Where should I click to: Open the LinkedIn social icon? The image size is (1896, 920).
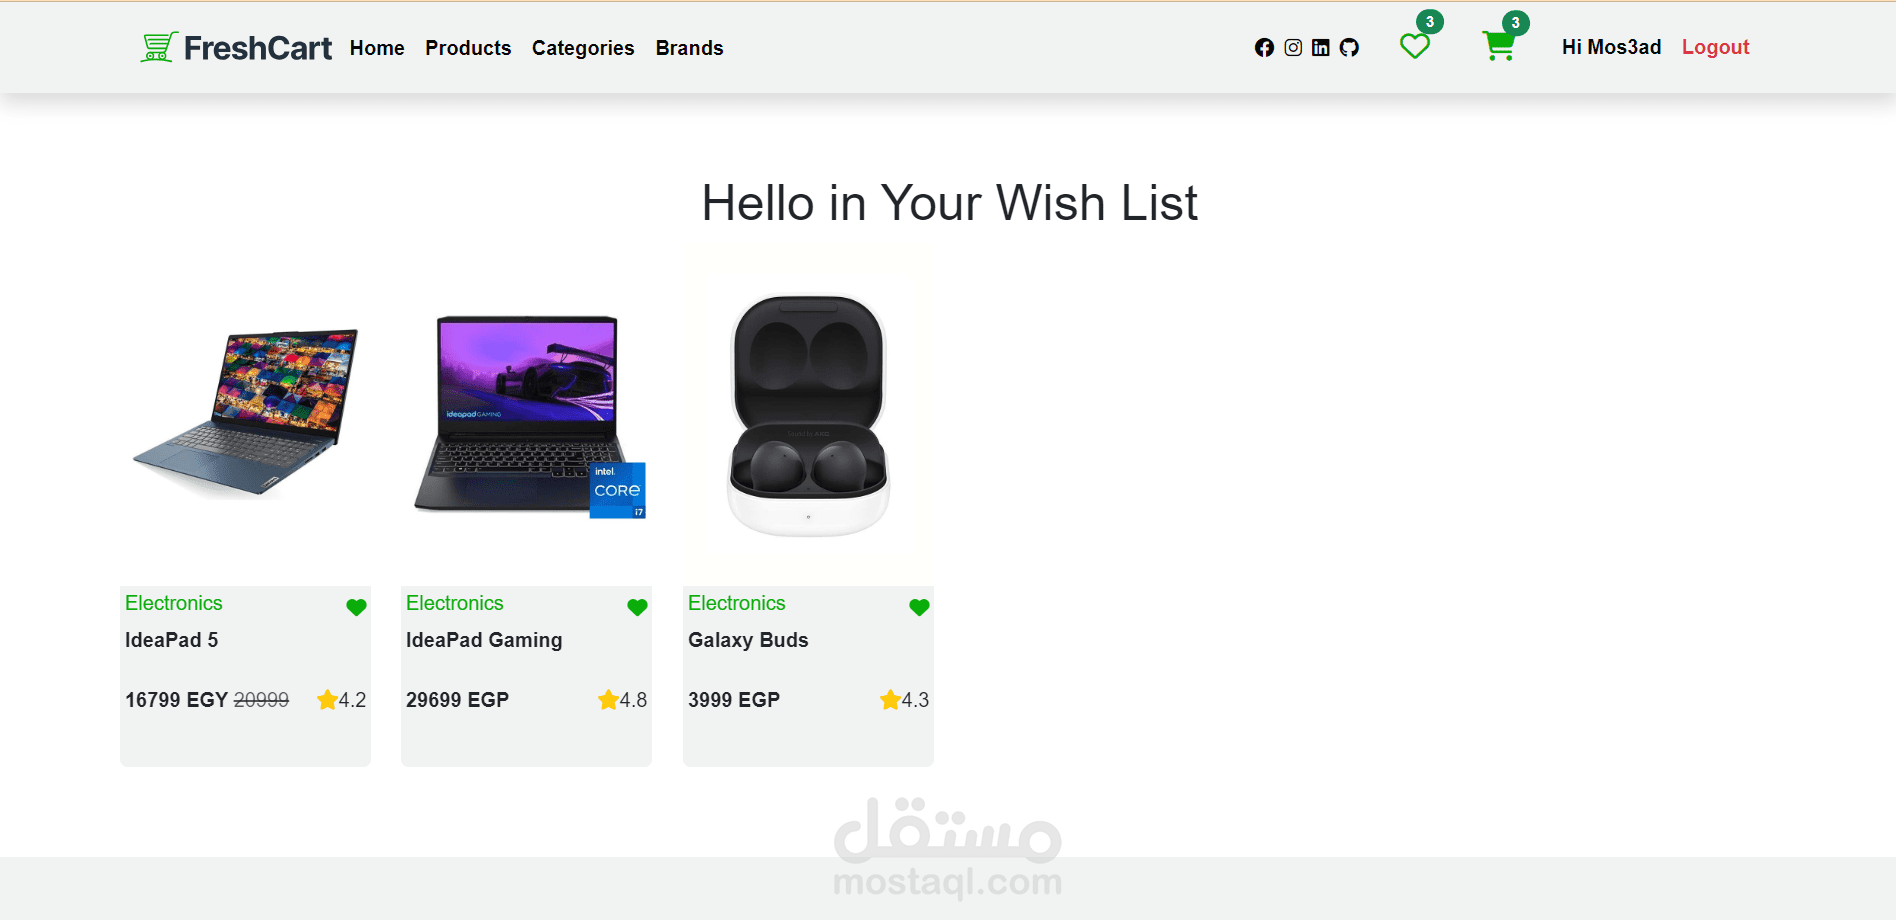[x=1321, y=48]
